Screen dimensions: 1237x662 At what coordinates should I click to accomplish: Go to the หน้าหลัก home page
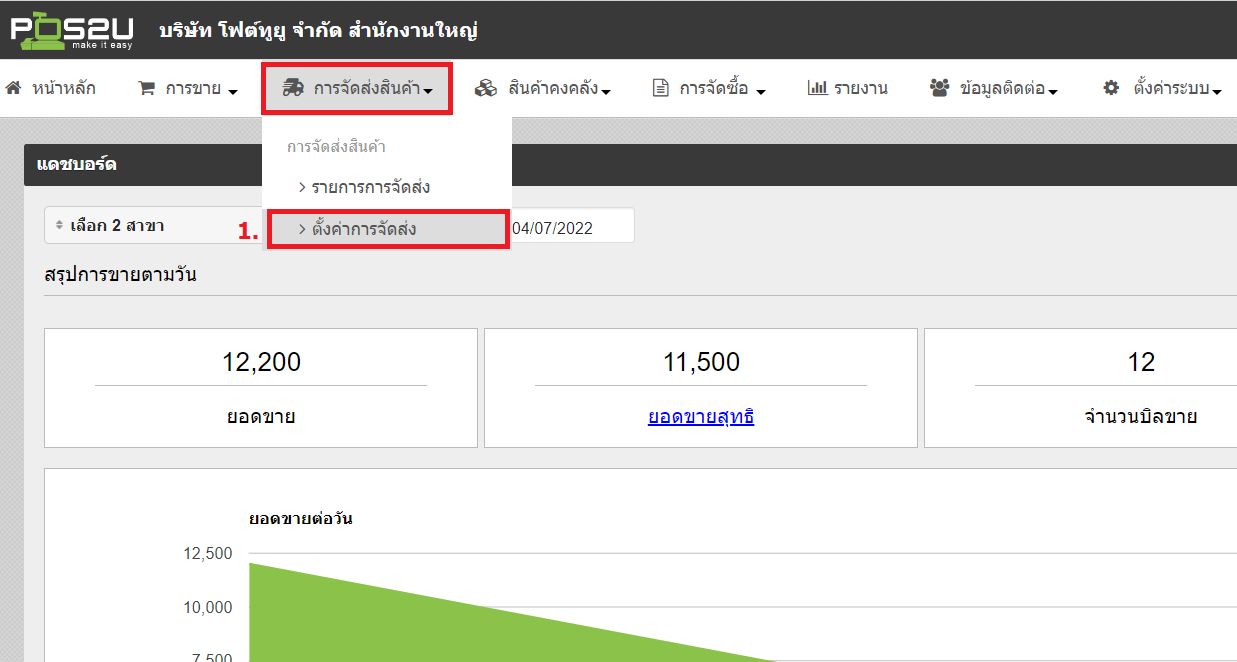point(63,88)
